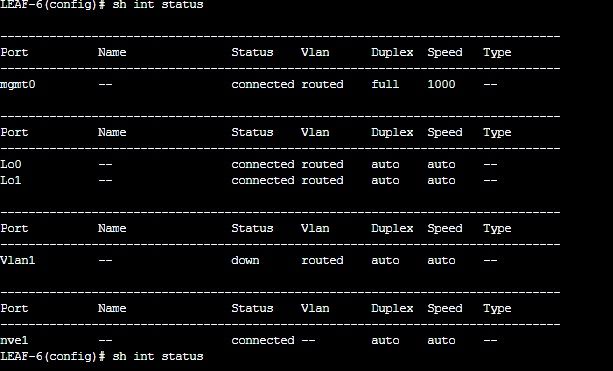The height and width of the screenshot is (371, 613).
Task: Click the LEAF-6(config)# prompt at bottom
Action: (53, 356)
